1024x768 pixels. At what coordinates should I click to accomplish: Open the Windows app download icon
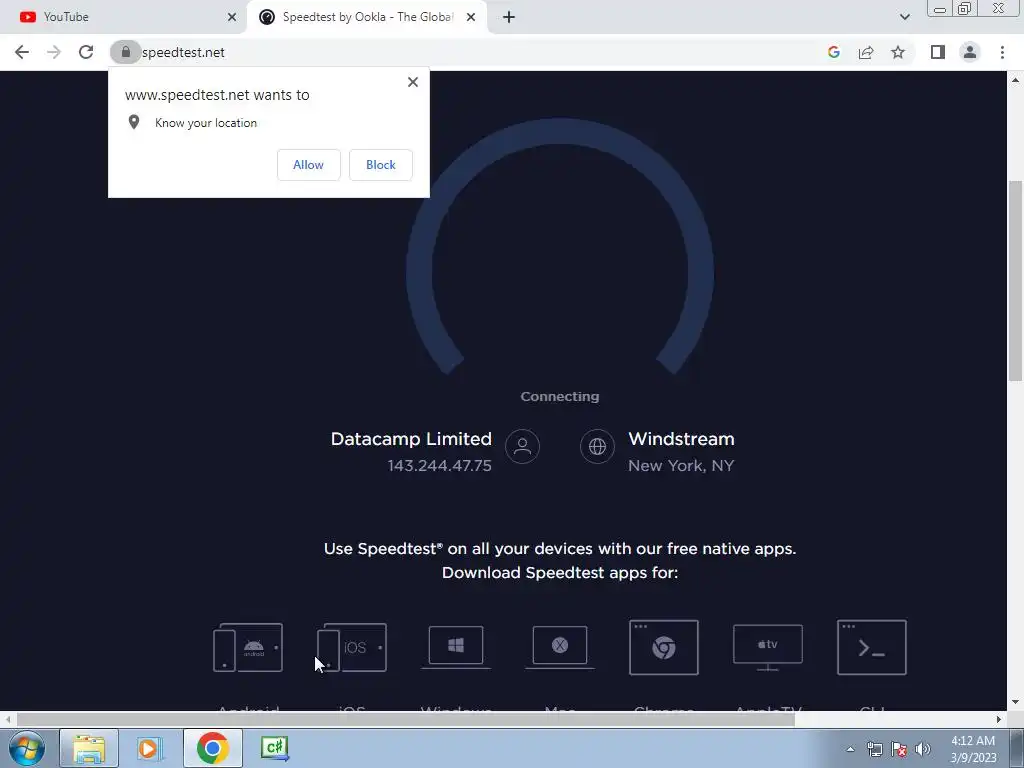456,647
